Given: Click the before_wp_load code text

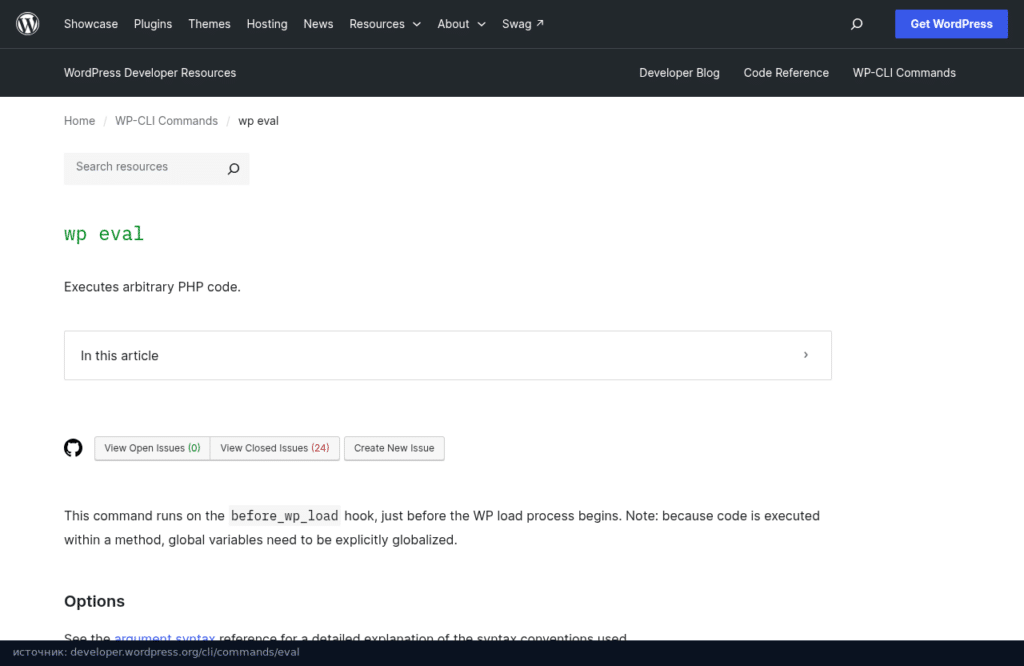Looking at the screenshot, I should (x=284, y=516).
